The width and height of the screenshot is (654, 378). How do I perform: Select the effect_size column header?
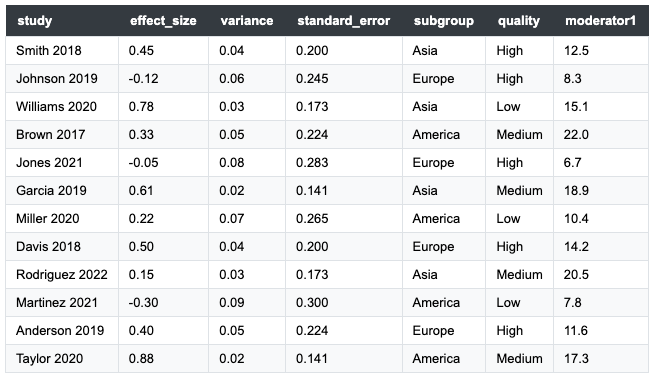pos(163,20)
